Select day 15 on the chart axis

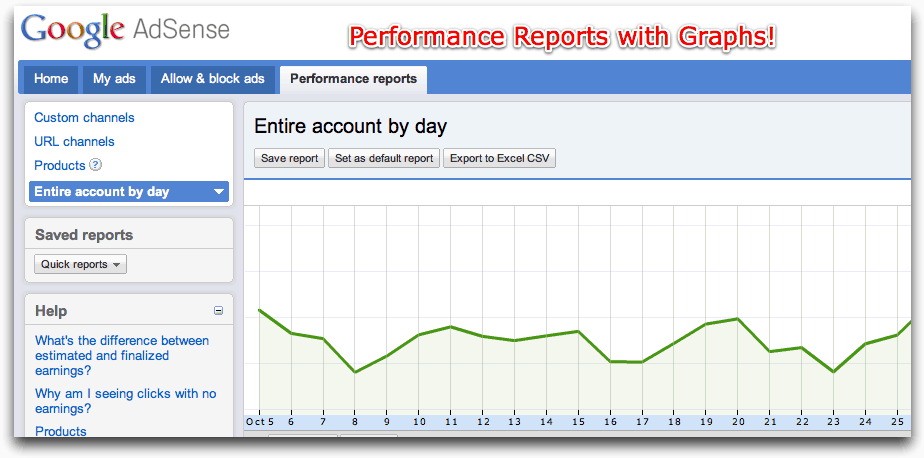pyautogui.click(x=578, y=422)
